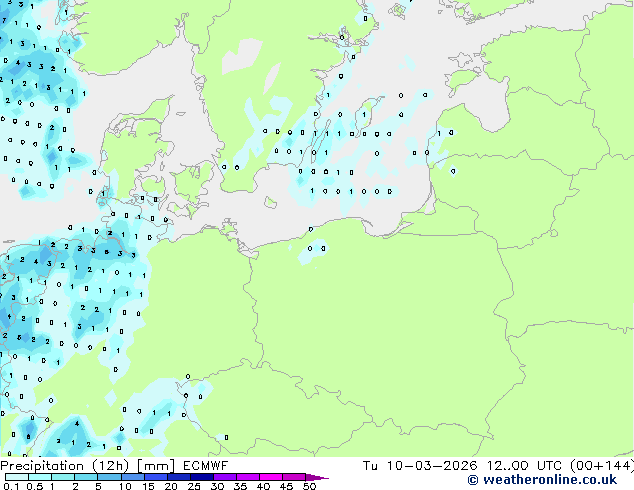Screen dimensions: 634x490
Task: Click the '10' legend scale label
Action: coord(125,486)
